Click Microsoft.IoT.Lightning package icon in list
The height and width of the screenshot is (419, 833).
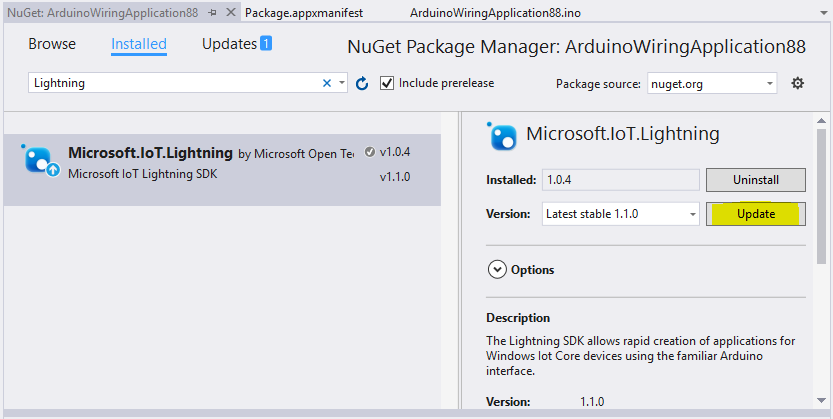(x=40, y=160)
